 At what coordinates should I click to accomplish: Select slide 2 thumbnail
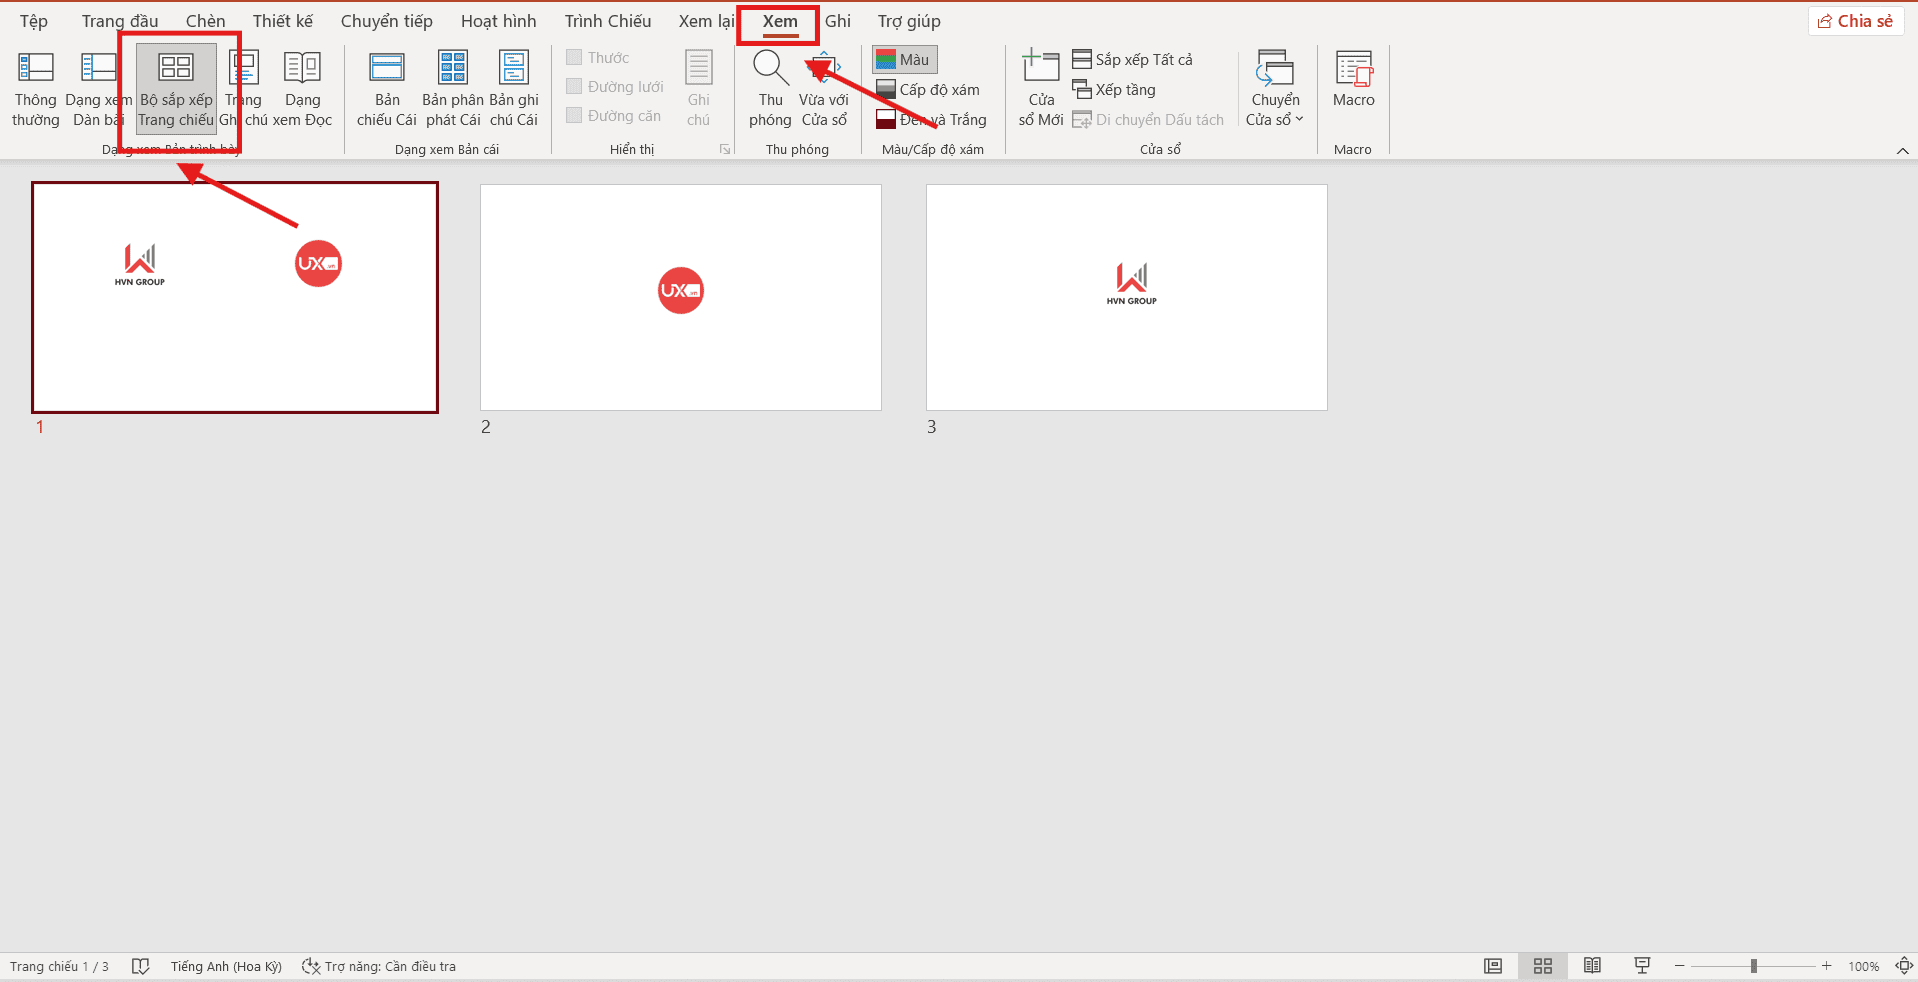pos(680,297)
